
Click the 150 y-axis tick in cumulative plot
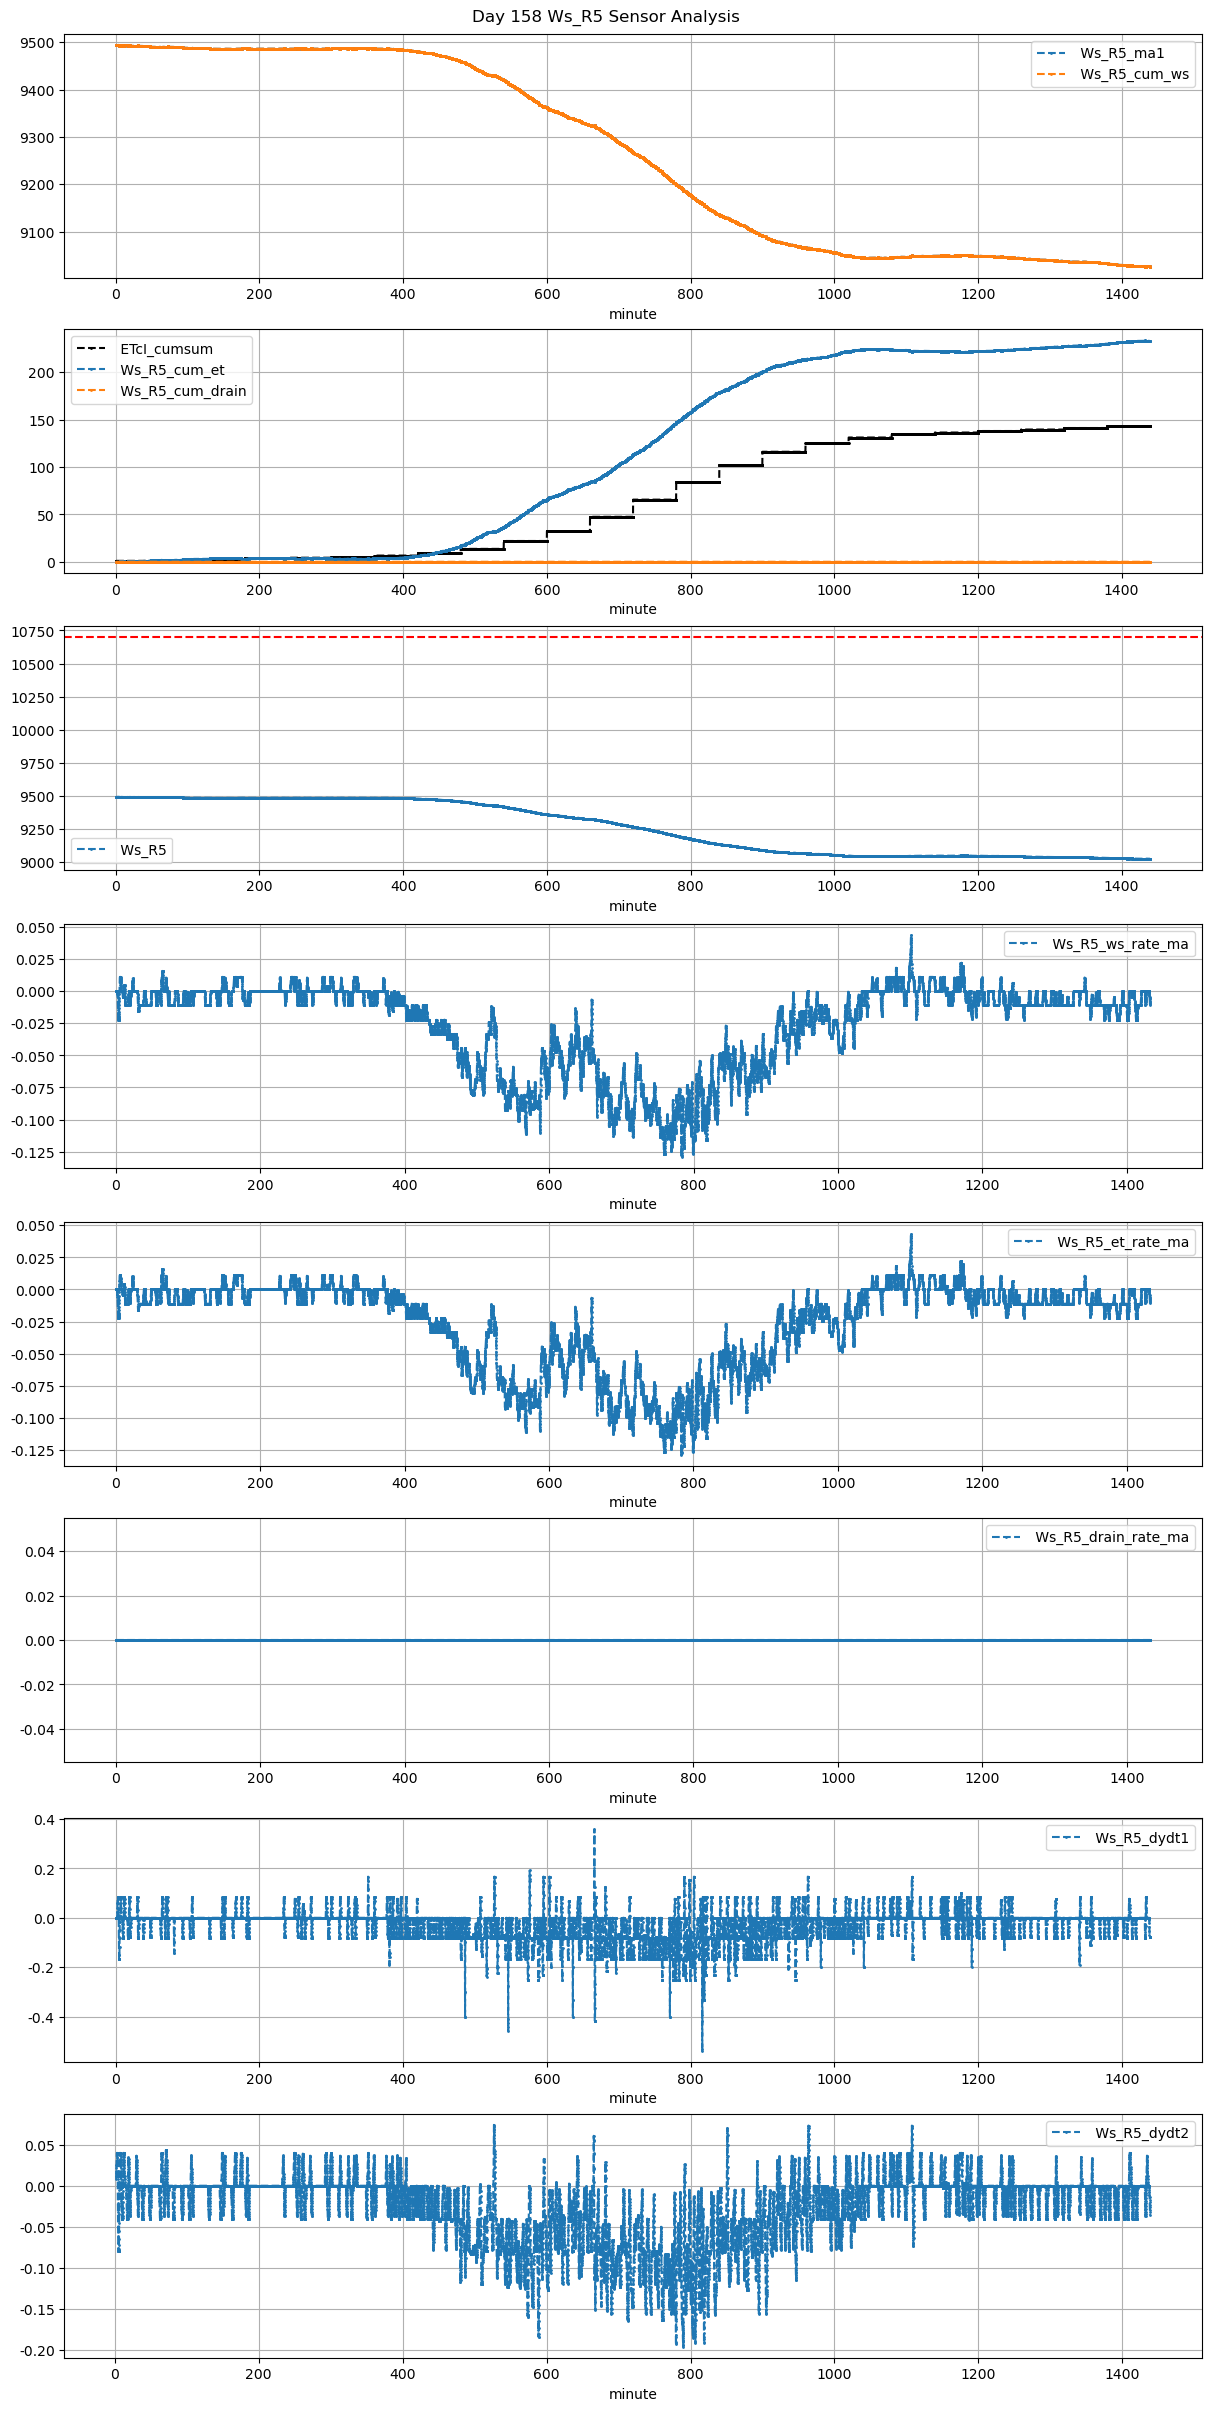pyautogui.click(x=43, y=421)
